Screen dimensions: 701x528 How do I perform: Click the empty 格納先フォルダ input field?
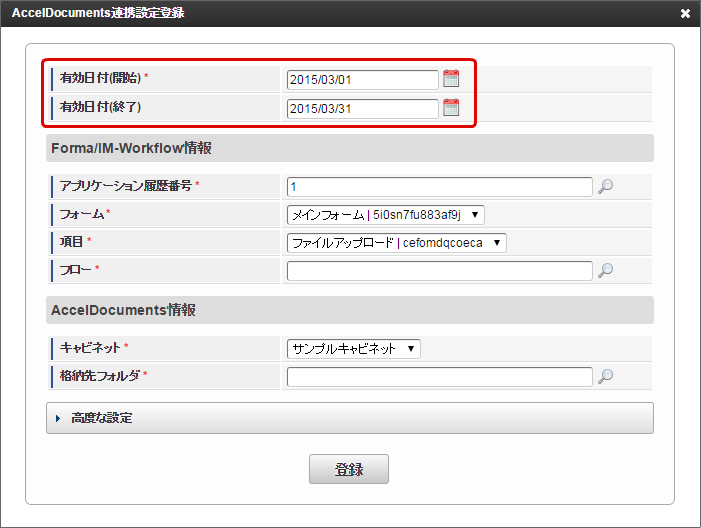point(439,377)
